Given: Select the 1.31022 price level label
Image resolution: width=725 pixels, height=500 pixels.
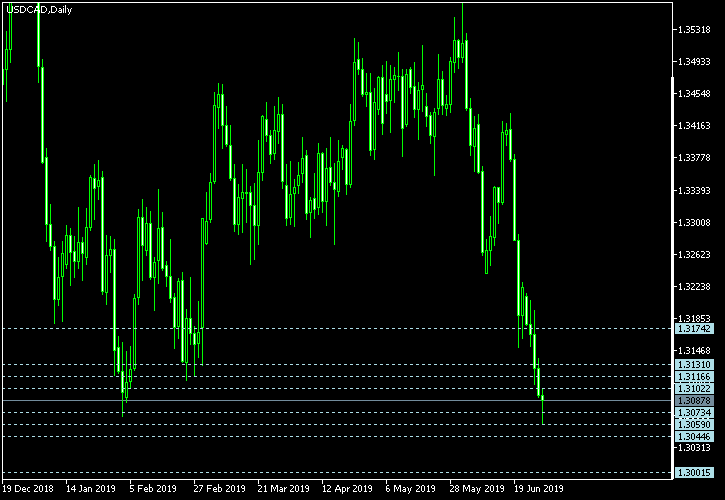Looking at the screenshot, I should (x=694, y=389).
